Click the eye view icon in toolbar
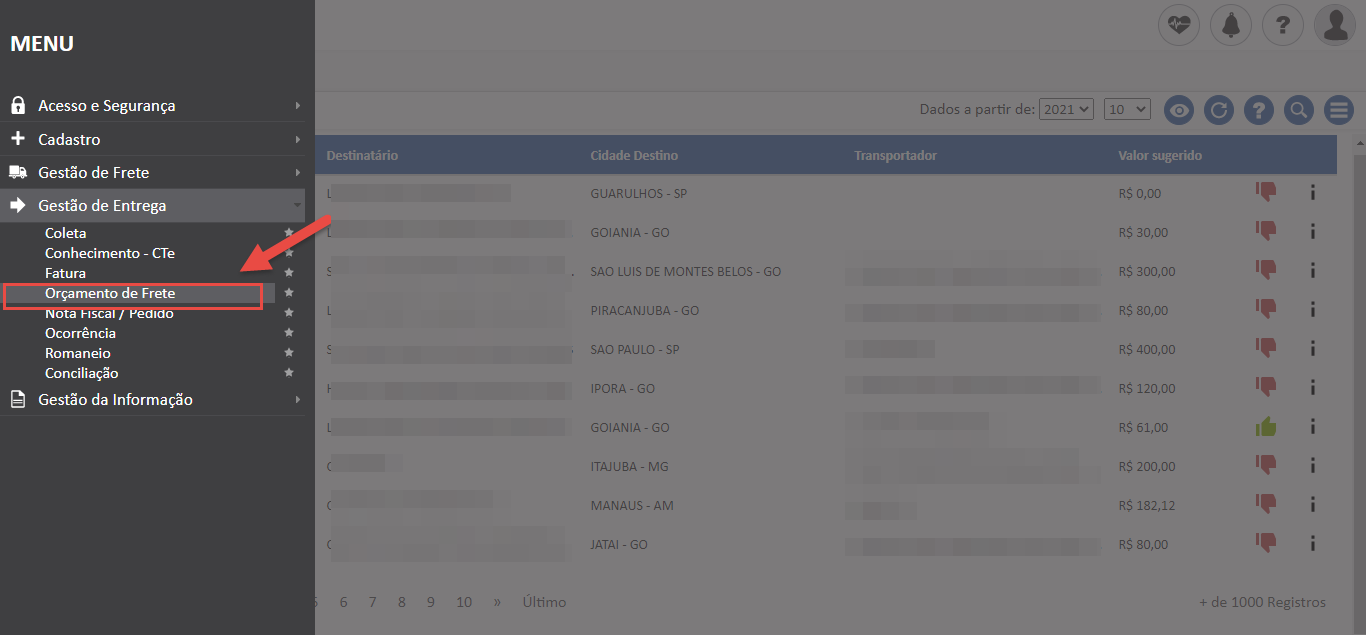 coord(1179,110)
